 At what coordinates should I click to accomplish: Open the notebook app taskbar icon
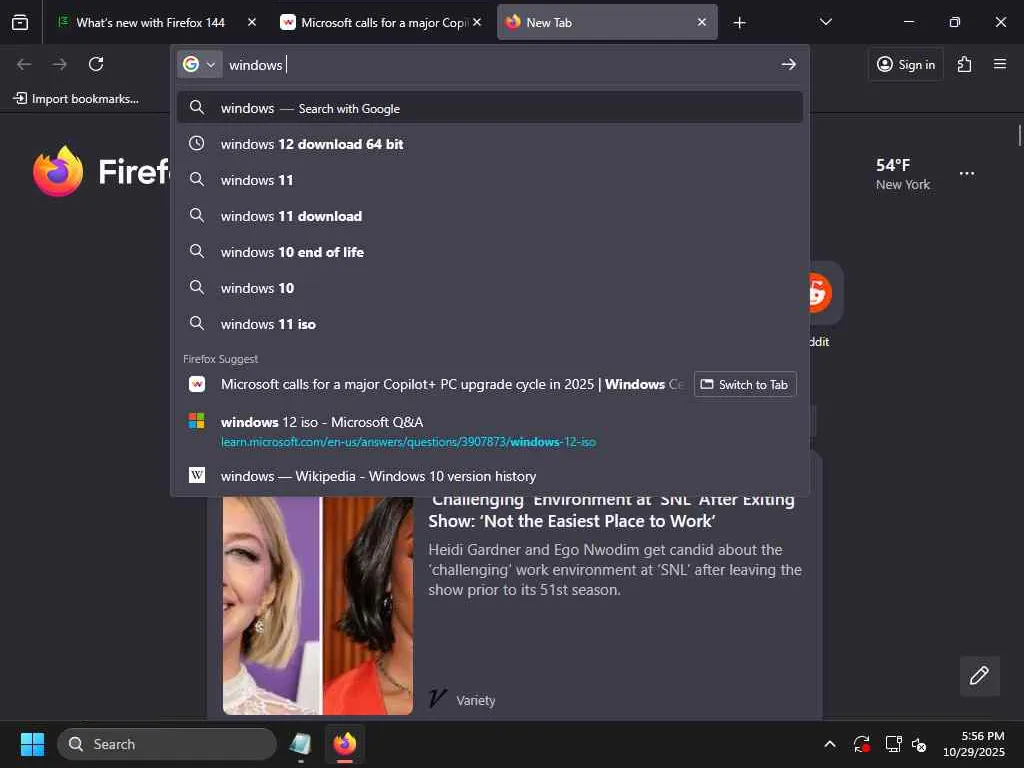300,744
